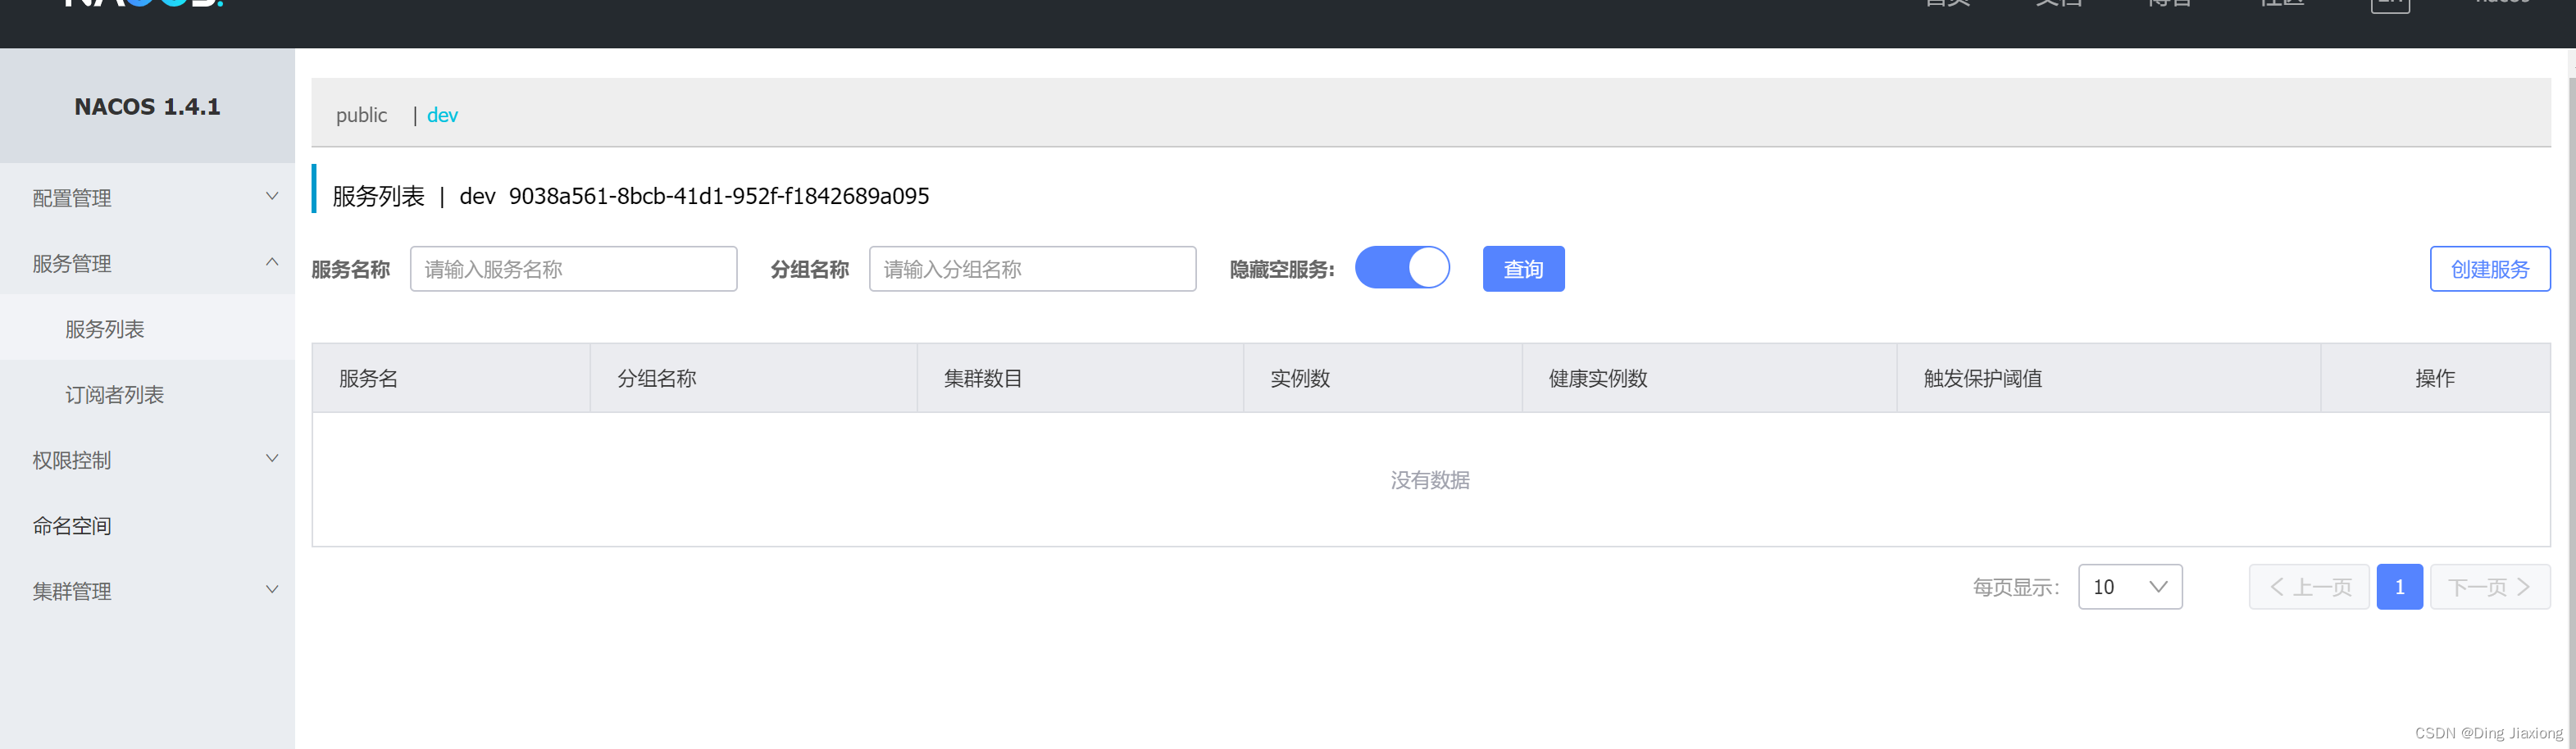The height and width of the screenshot is (749, 2576).
Task: Select 服务列表 in the sidebar
Action: 147,328
